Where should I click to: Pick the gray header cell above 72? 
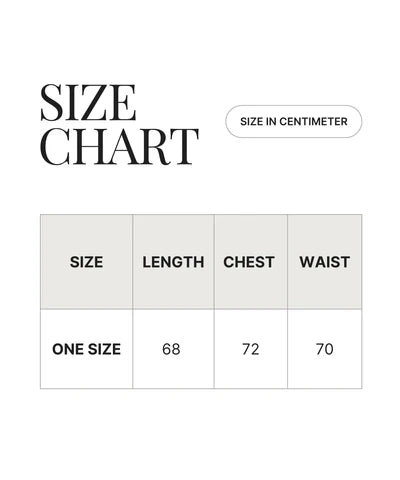pyautogui.click(x=251, y=262)
